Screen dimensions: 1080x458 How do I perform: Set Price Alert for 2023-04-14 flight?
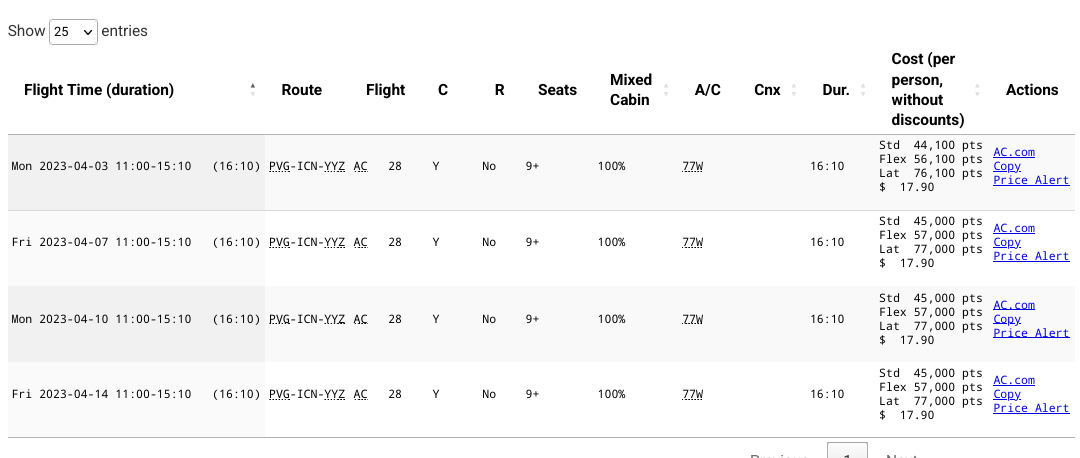(1031, 408)
